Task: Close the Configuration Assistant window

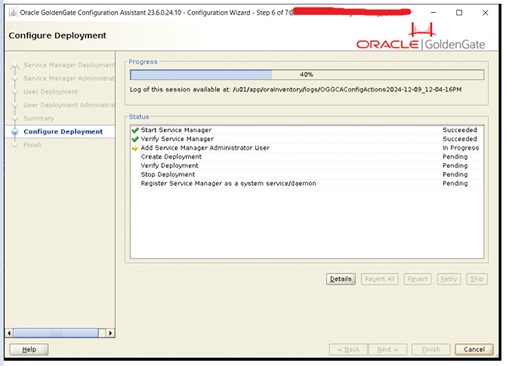Action: tap(485, 13)
